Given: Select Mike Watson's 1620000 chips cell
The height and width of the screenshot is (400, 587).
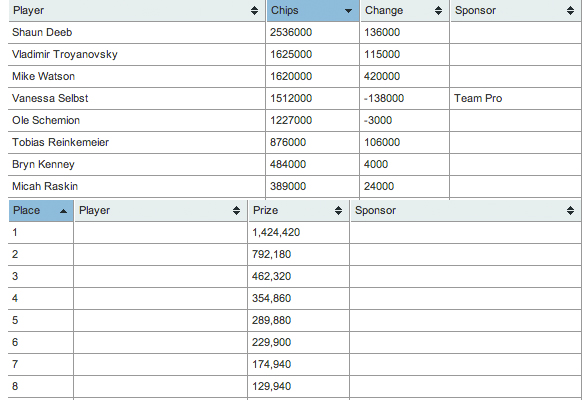Looking at the screenshot, I should pyautogui.click(x=312, y=76).
